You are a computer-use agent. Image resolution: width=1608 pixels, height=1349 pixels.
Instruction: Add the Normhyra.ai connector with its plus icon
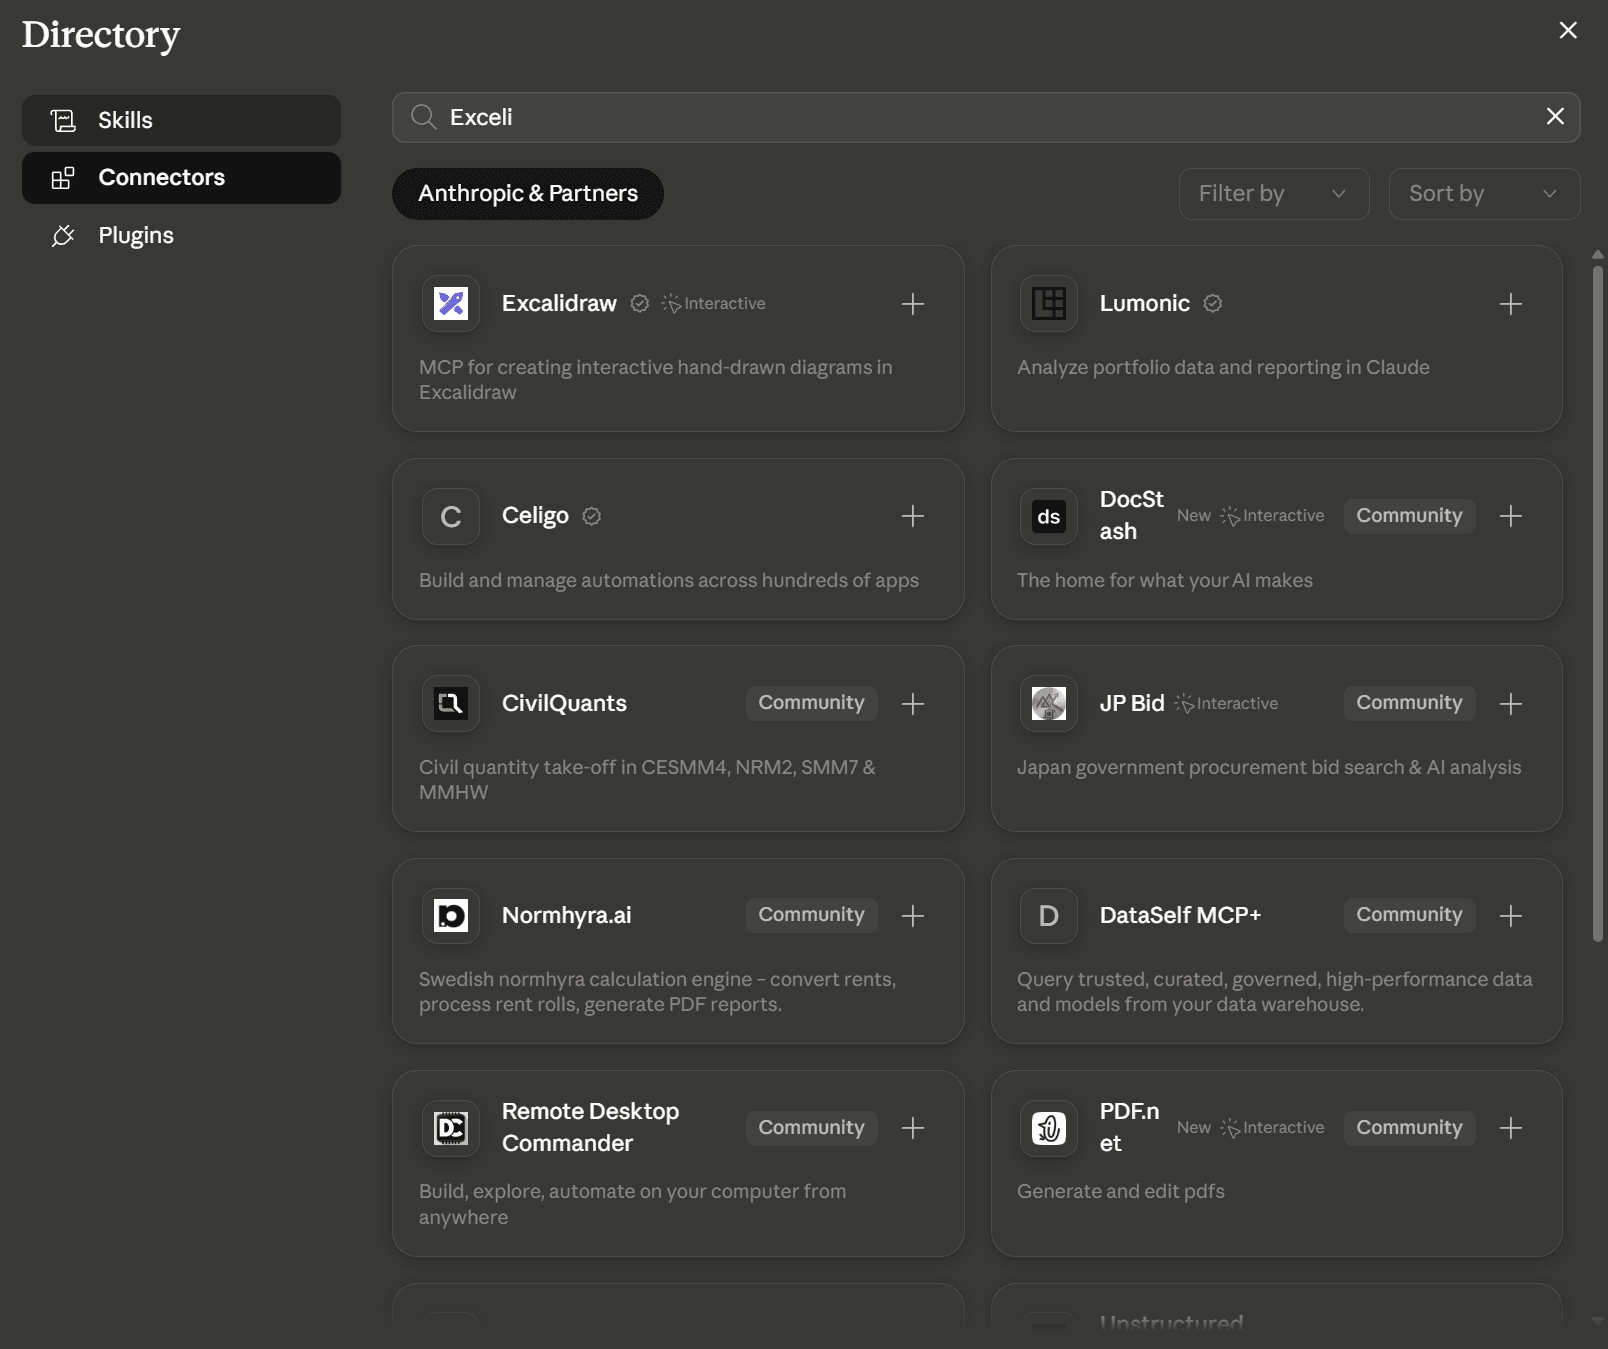click(x=912, y=916)
